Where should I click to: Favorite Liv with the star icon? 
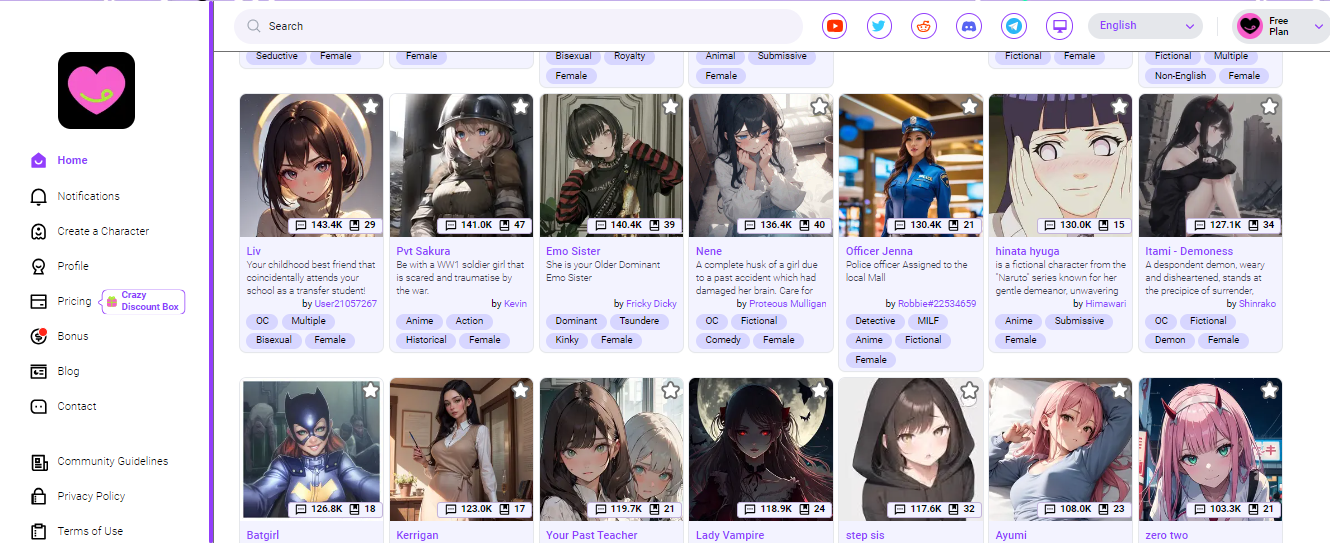point(370,106)
